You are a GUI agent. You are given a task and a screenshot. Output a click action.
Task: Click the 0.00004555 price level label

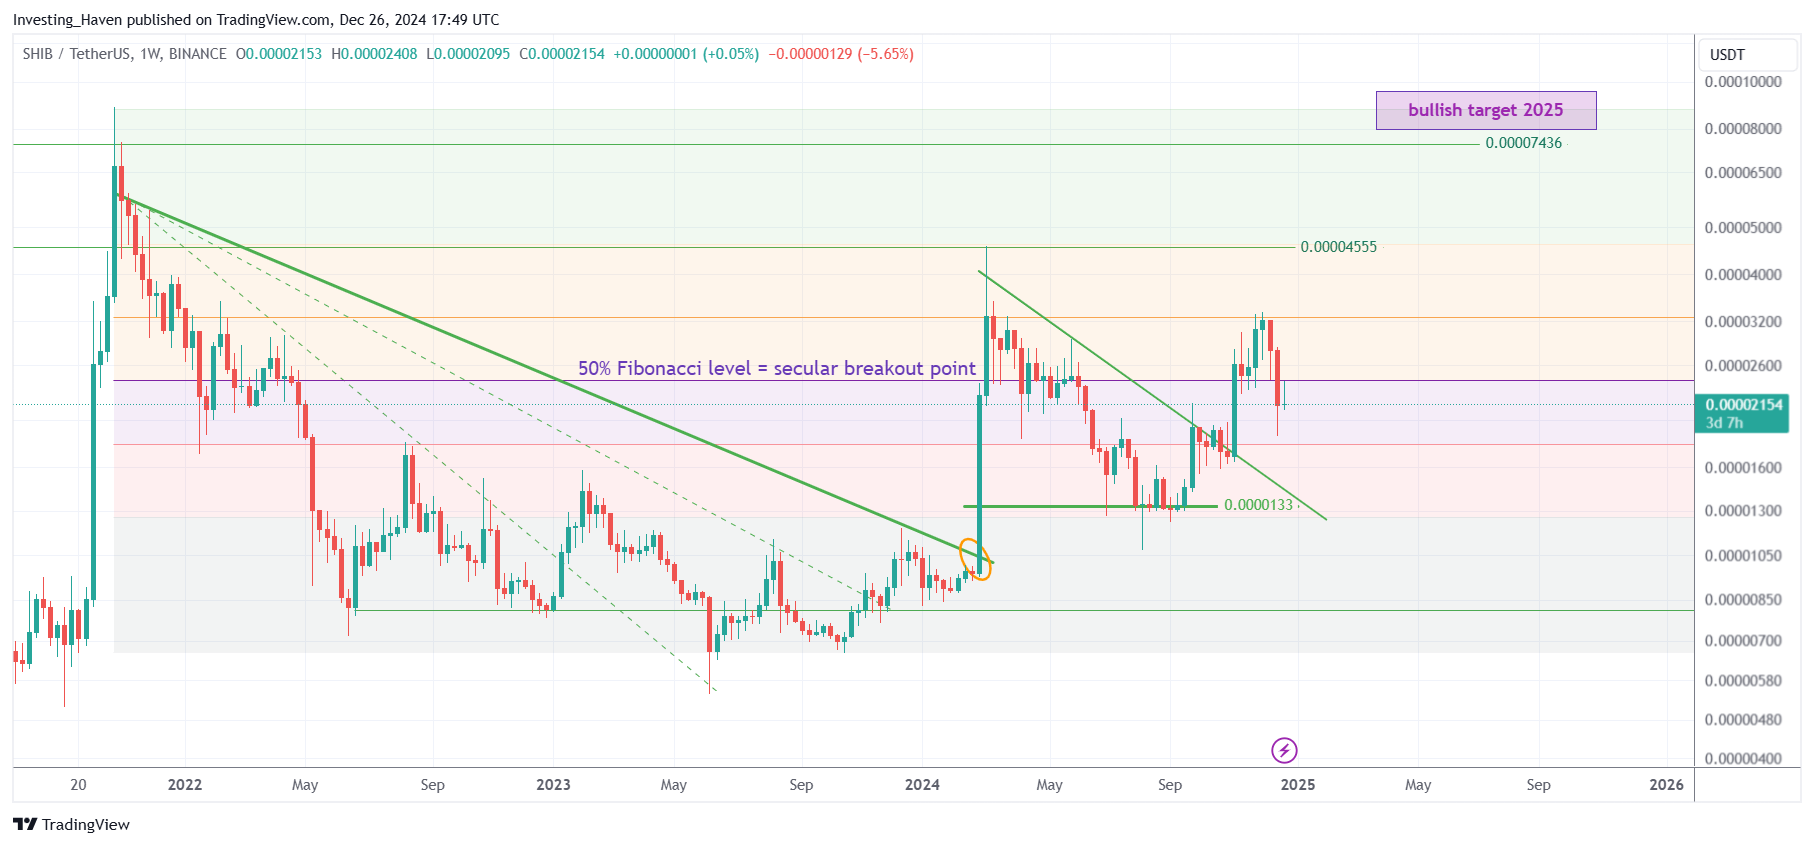[x=1338, y=247]
